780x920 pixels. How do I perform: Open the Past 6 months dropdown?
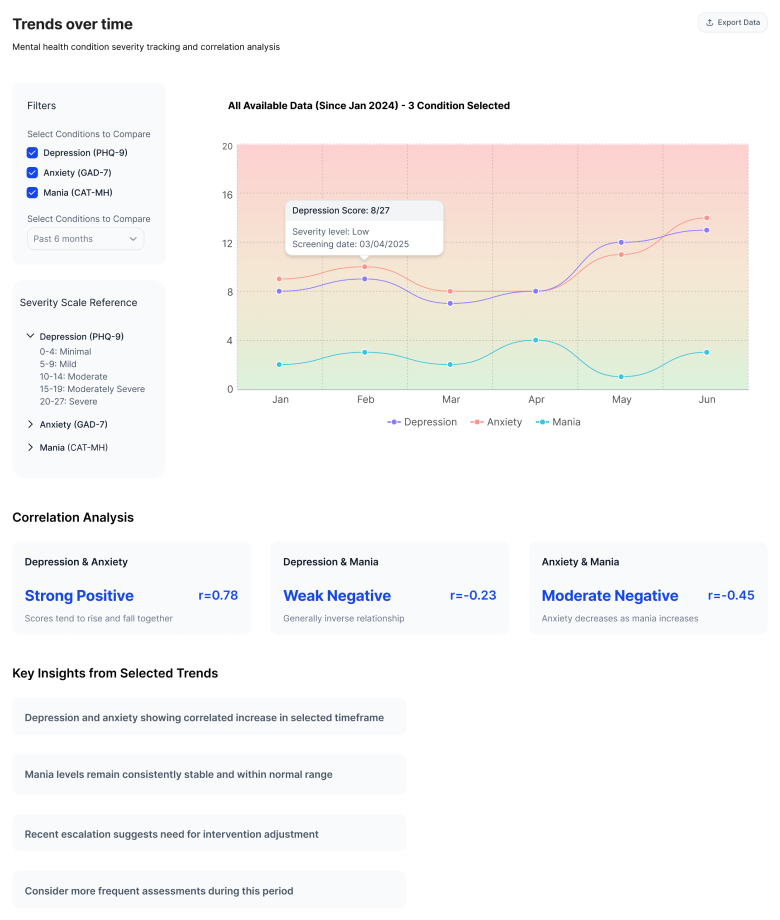86,239
